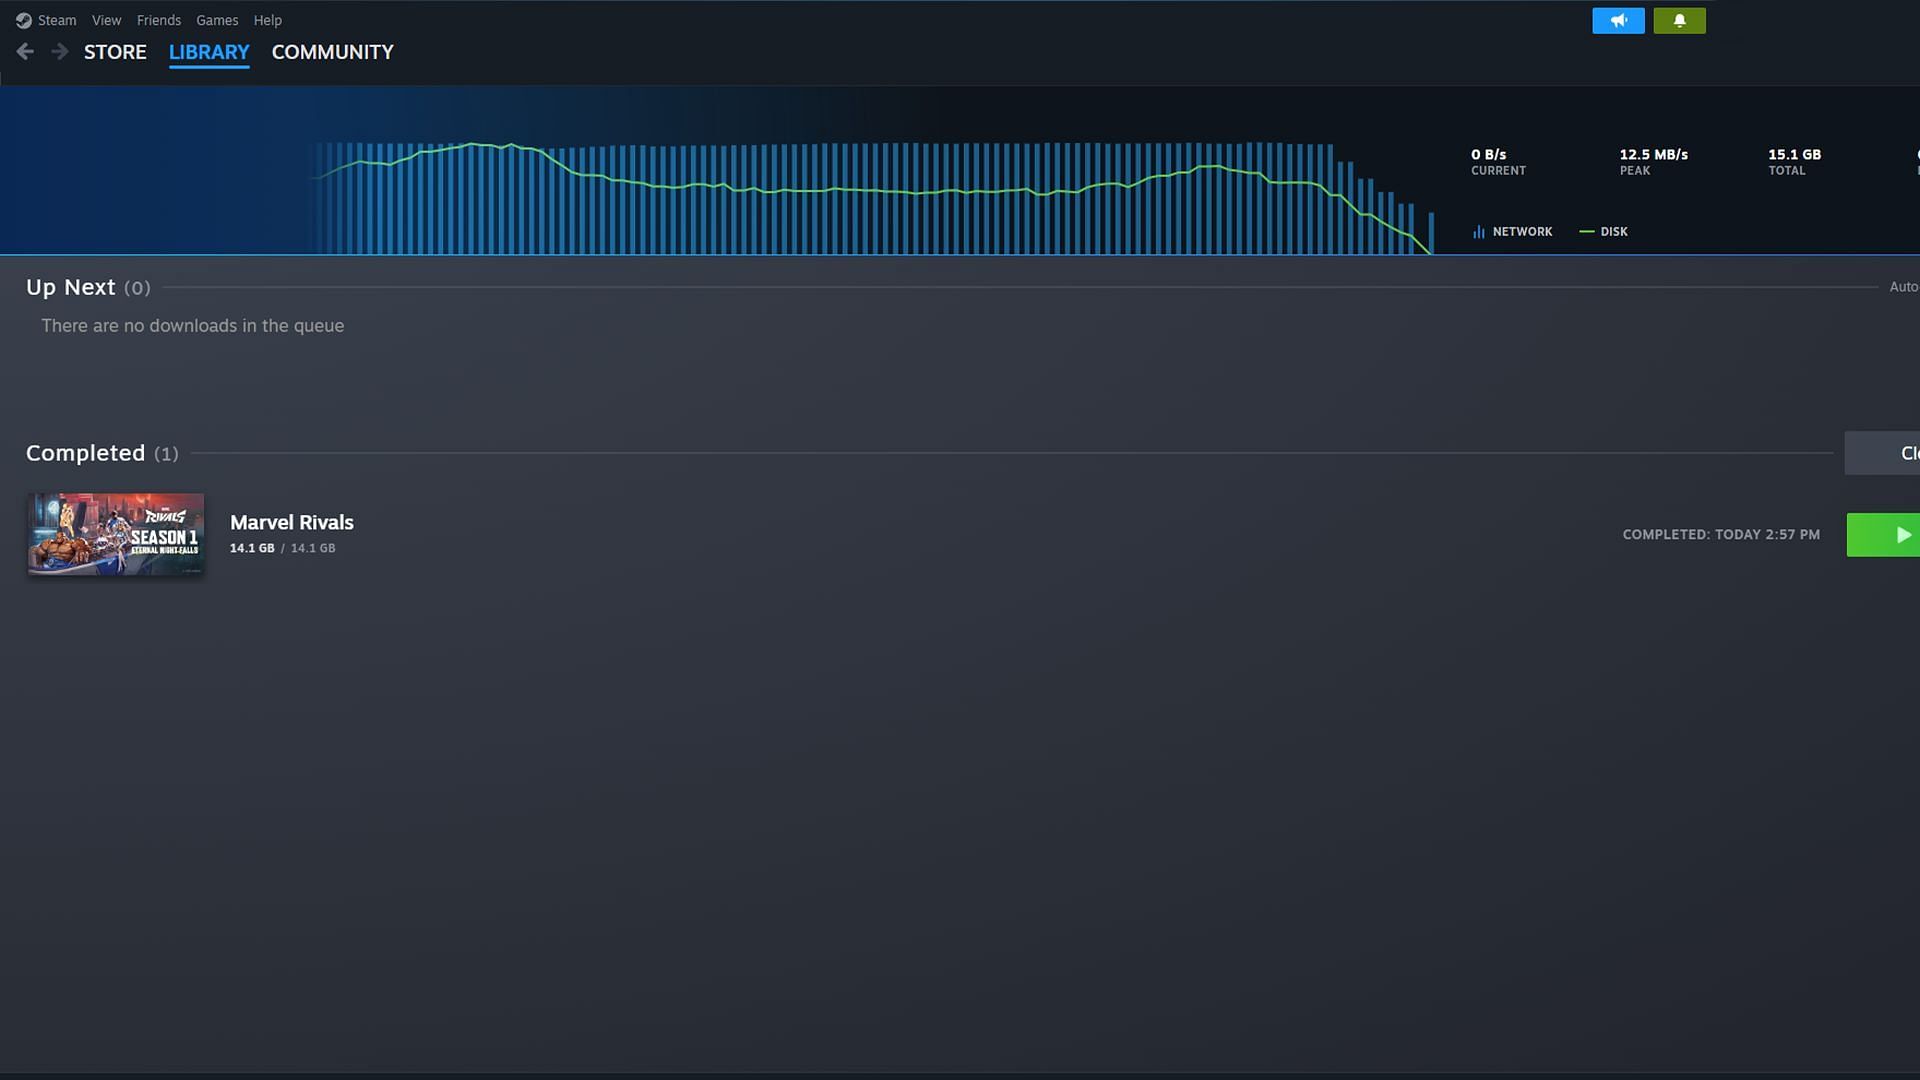Open the STORE tab
The width and height of the screenshot is (1920, 1080).
tap(115, 50)
